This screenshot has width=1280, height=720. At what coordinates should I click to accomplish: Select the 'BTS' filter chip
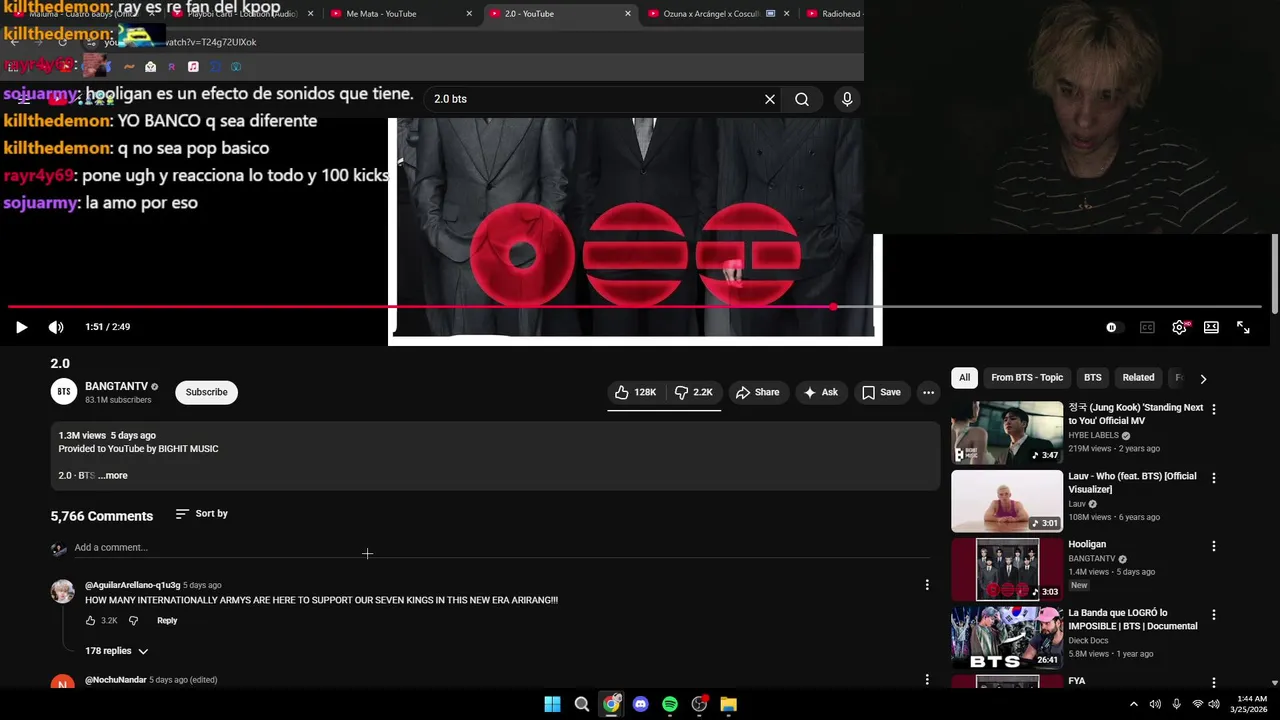(x=1093, y=378)
